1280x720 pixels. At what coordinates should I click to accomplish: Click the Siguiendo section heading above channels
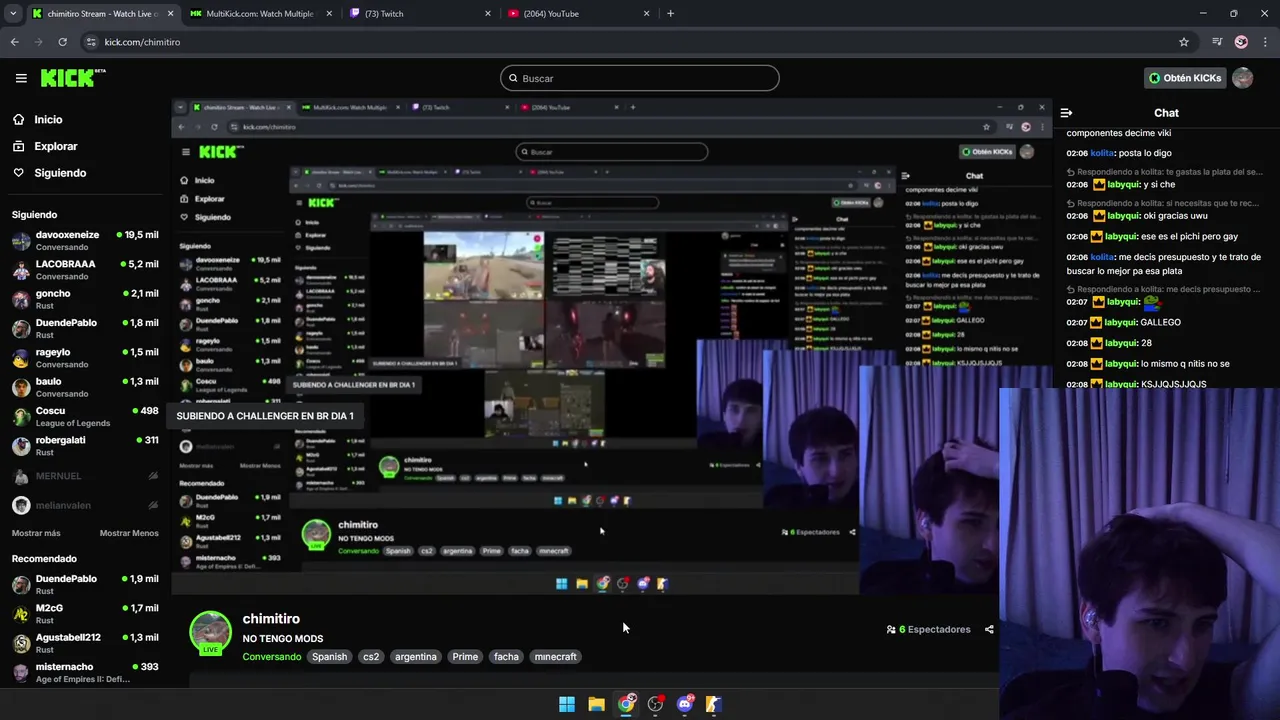35,215
